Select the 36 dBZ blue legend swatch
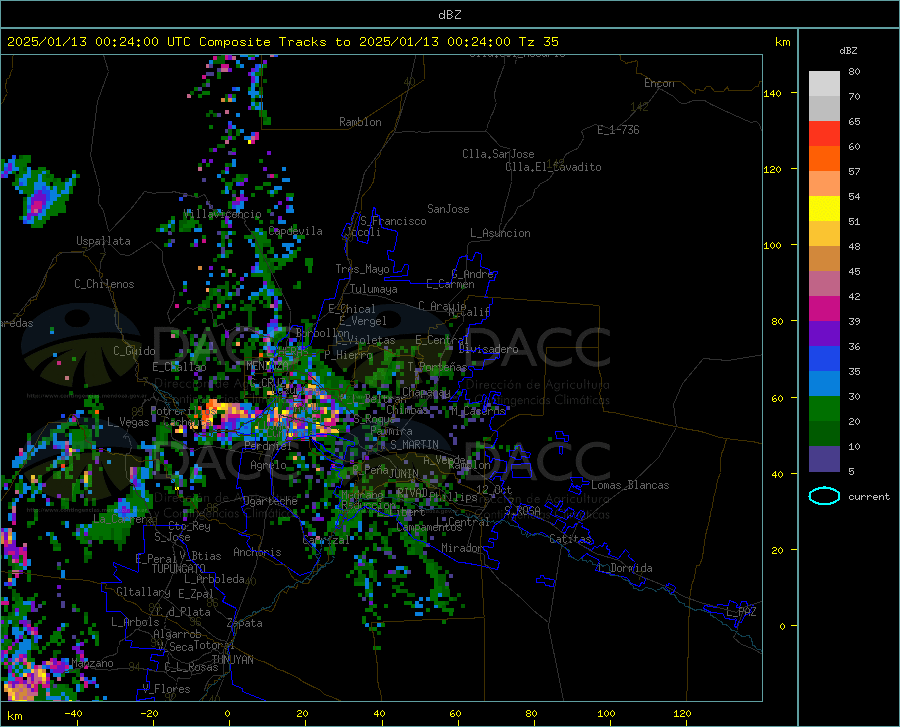900x727 pixels. coord(824,358)
